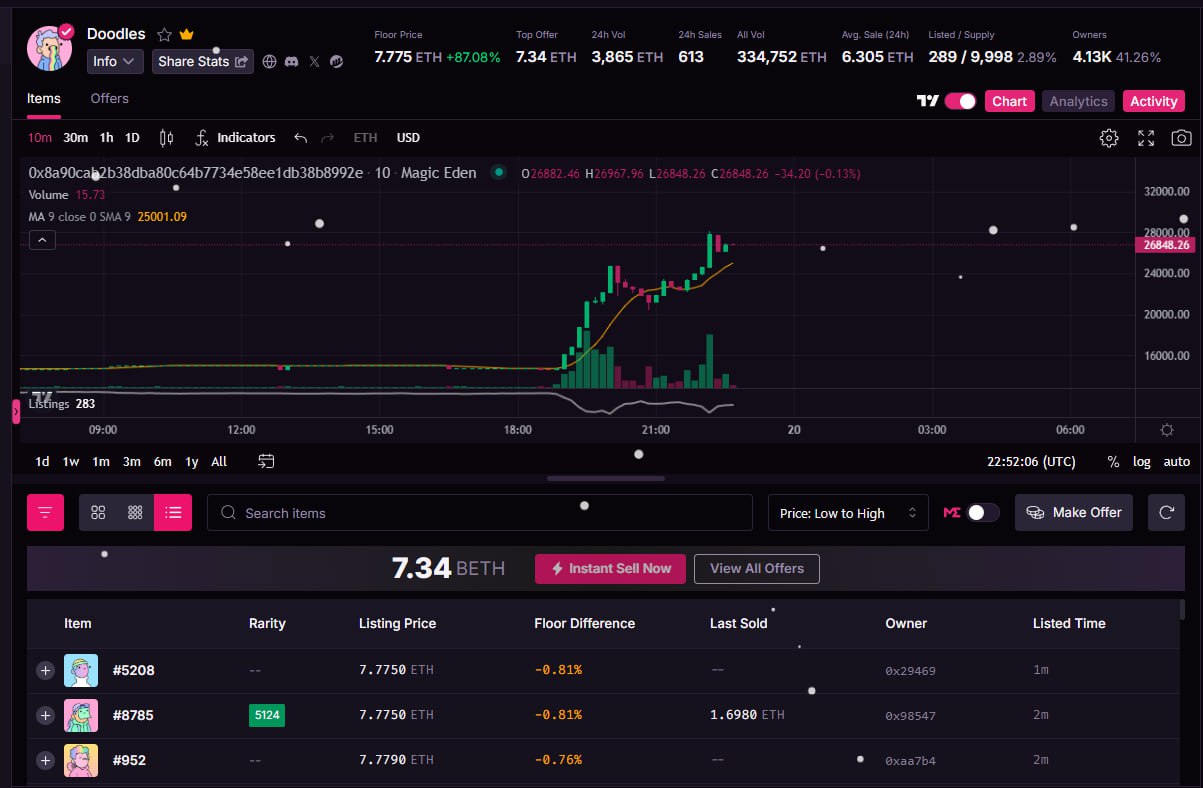
Task: Click View All Offers
Action: 757,568
